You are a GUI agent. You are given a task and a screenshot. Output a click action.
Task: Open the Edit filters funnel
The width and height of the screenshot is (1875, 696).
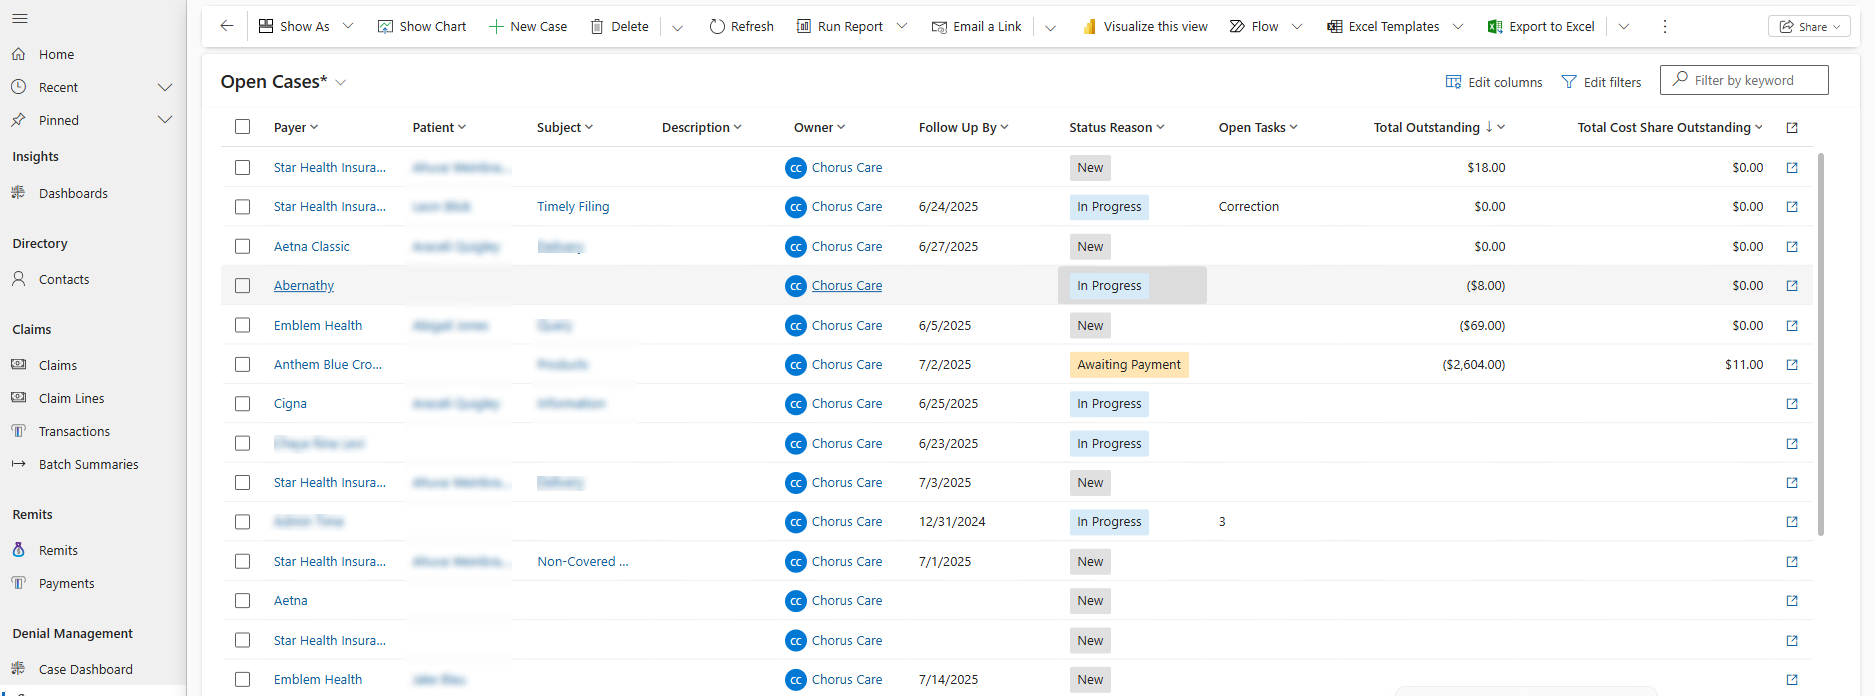(x=1569, y=82)
